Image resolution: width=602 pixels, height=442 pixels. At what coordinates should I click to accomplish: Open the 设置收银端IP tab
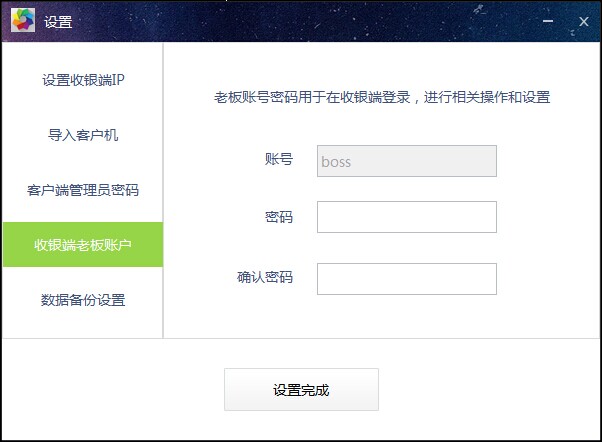click(x=83, y=80)
